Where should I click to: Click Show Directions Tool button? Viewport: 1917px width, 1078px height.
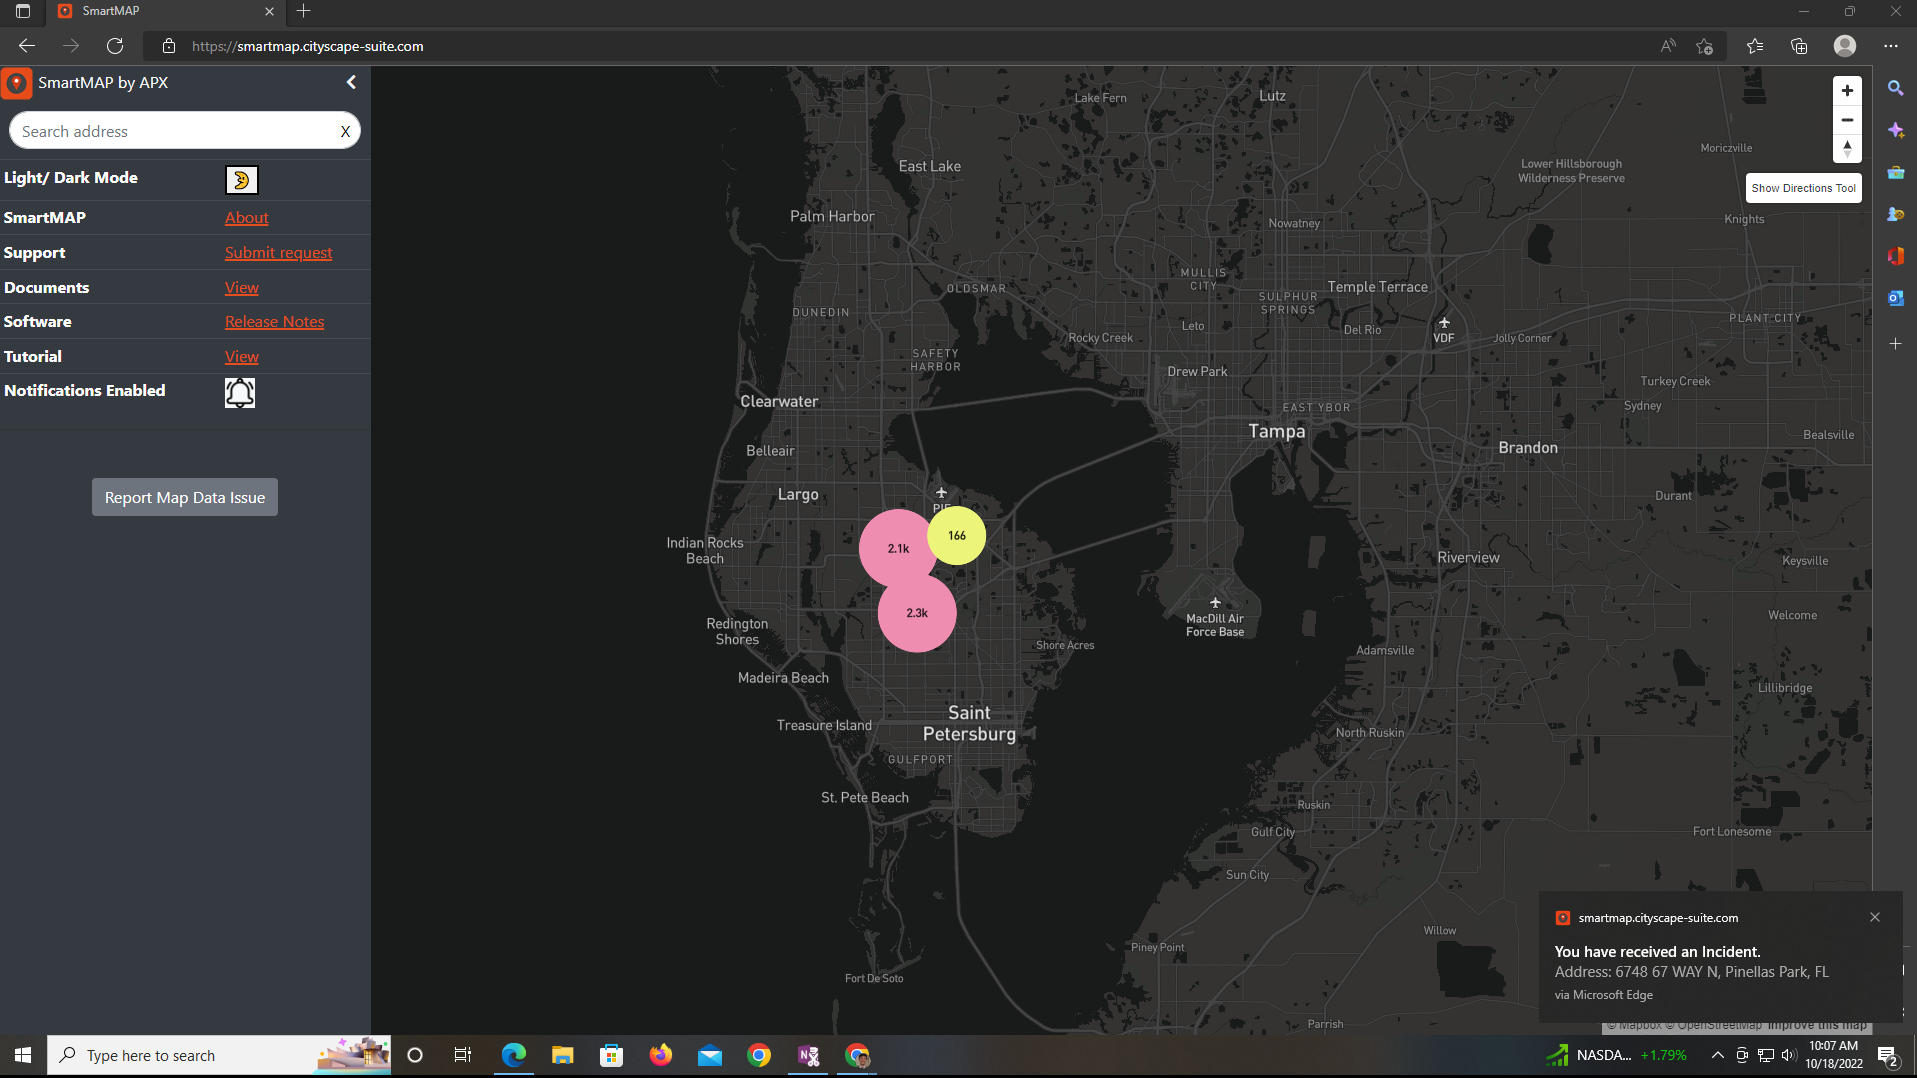(1803, 188)
